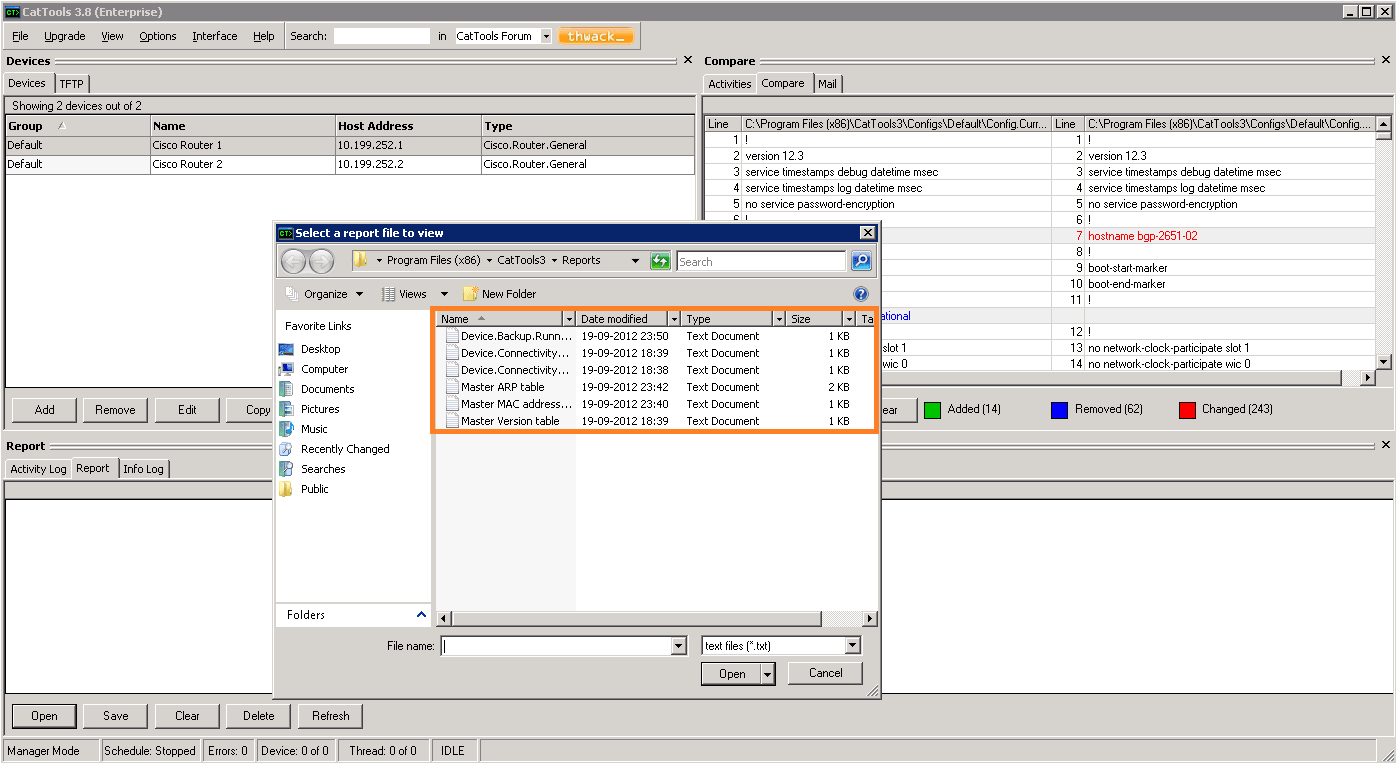
Task: Click the blue help icon in dialog
Action: 861,294
